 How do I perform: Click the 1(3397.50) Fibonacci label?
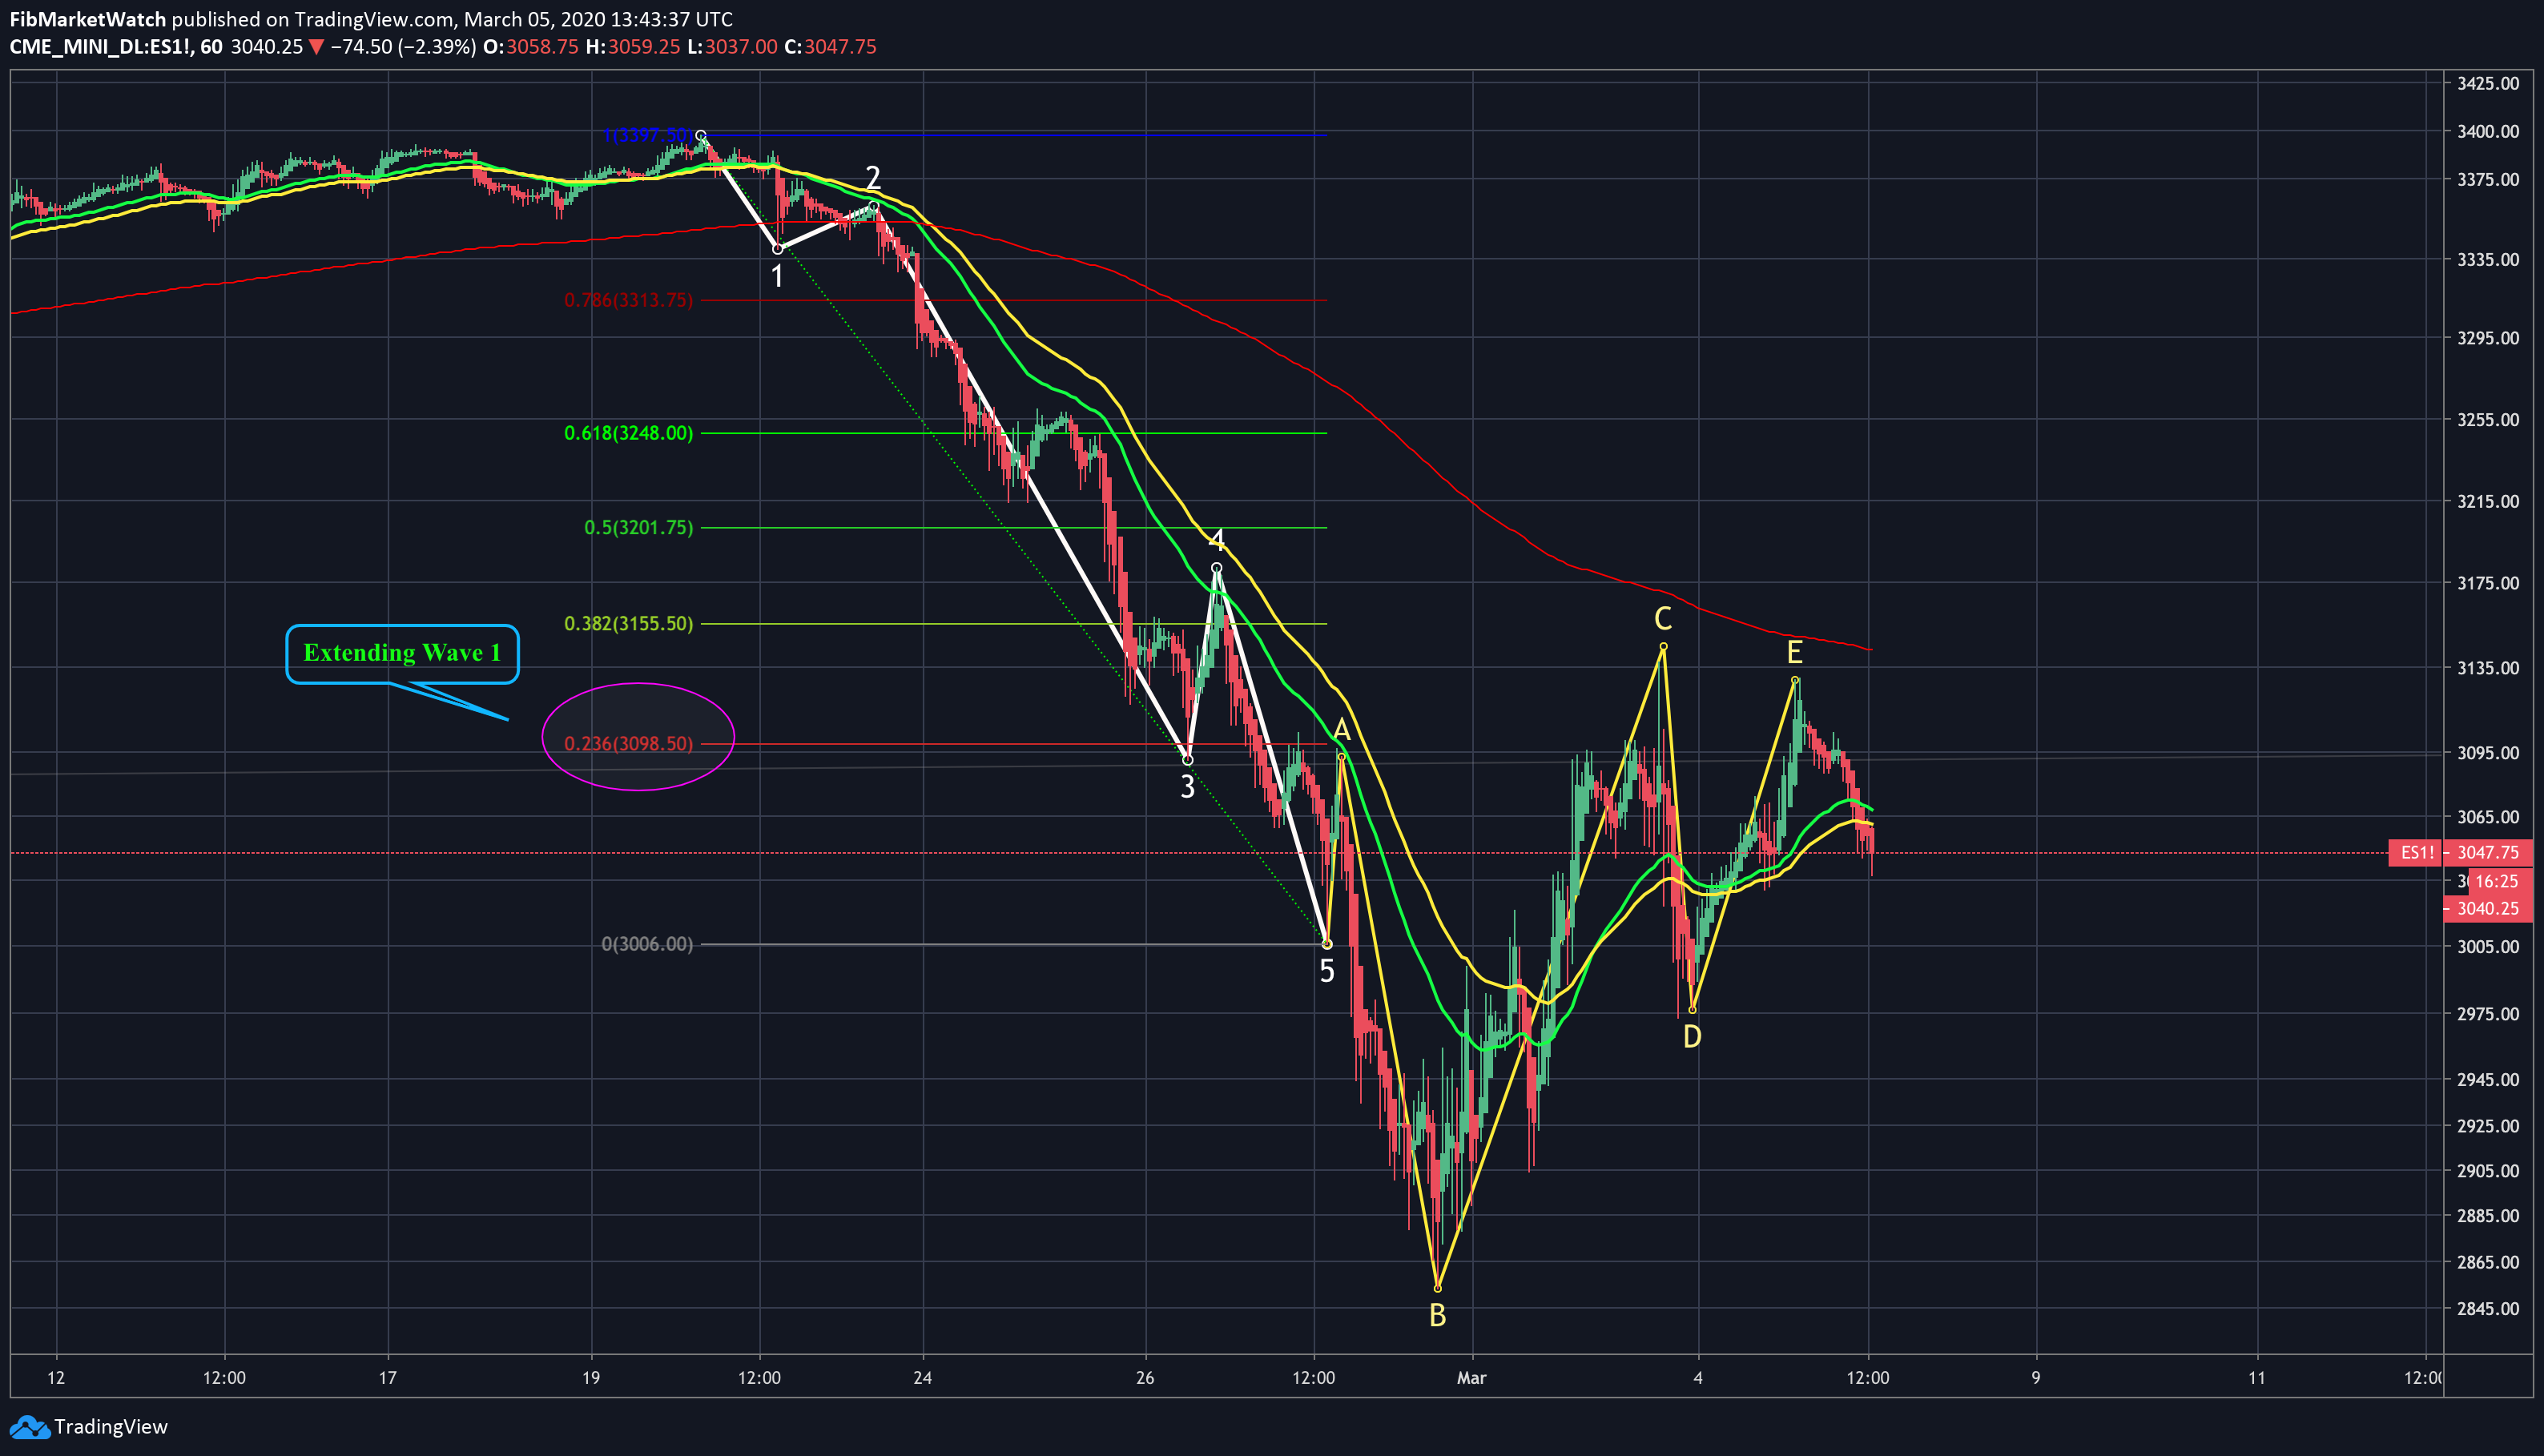(x=648, y=134)
